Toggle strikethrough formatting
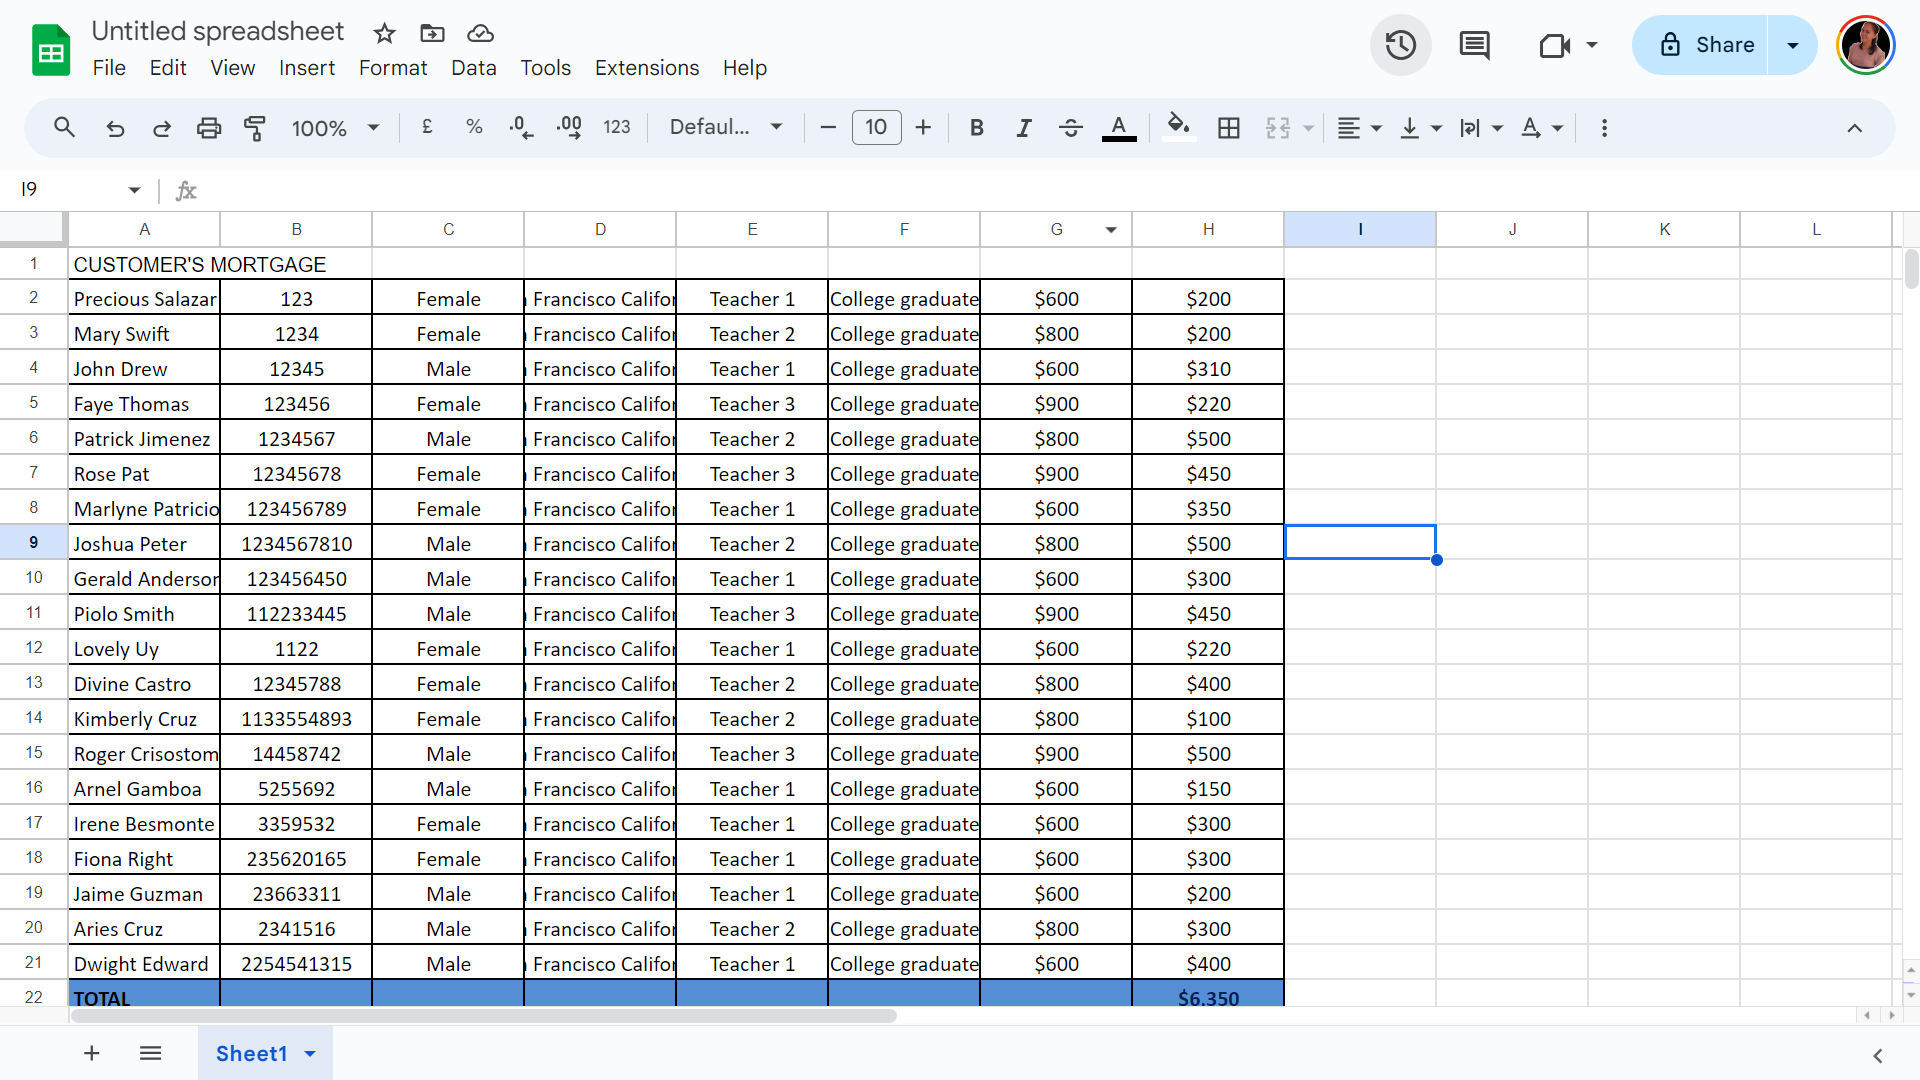 coord(1070,128)
